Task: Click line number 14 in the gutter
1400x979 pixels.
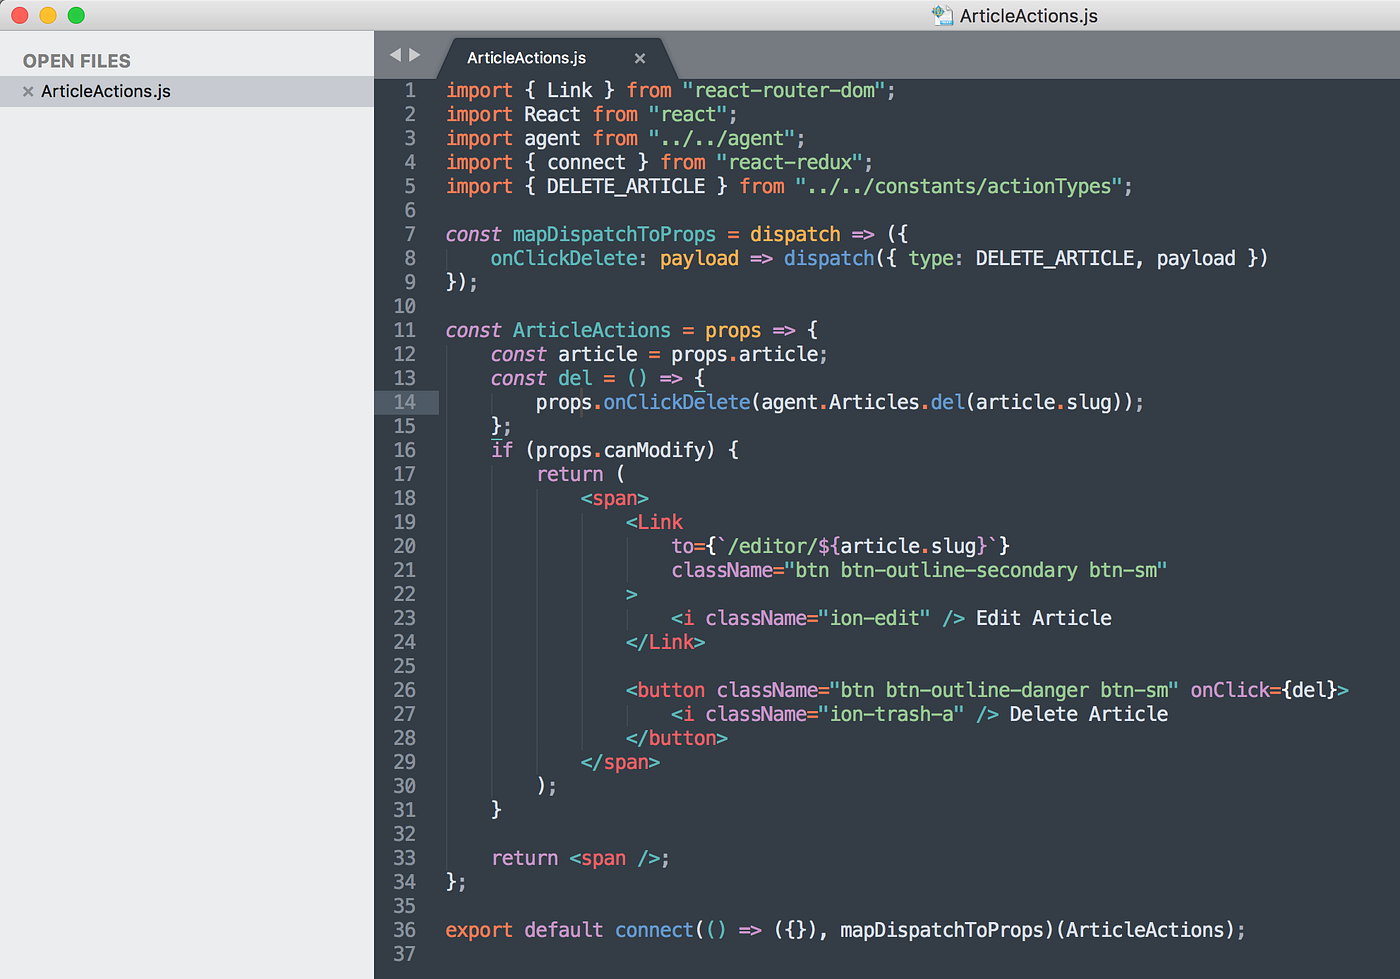Action: (x=404, y=401)
